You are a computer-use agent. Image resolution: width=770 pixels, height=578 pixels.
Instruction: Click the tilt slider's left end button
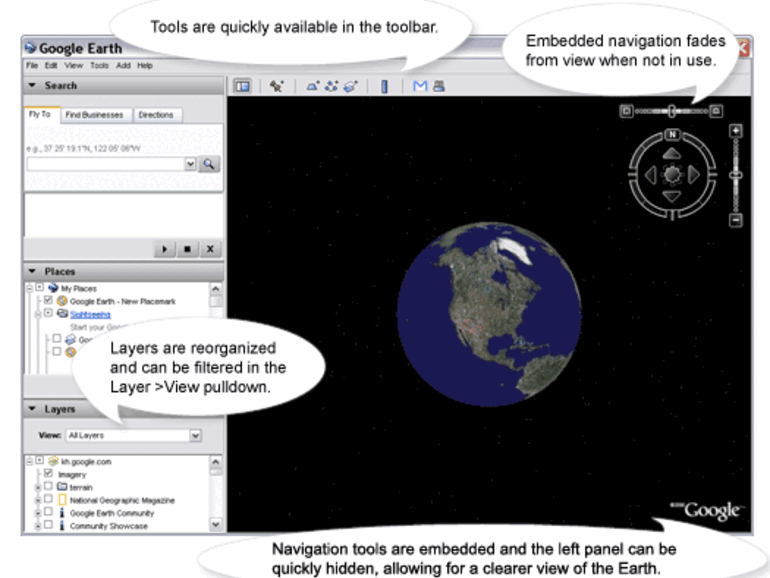coord(626,111)
